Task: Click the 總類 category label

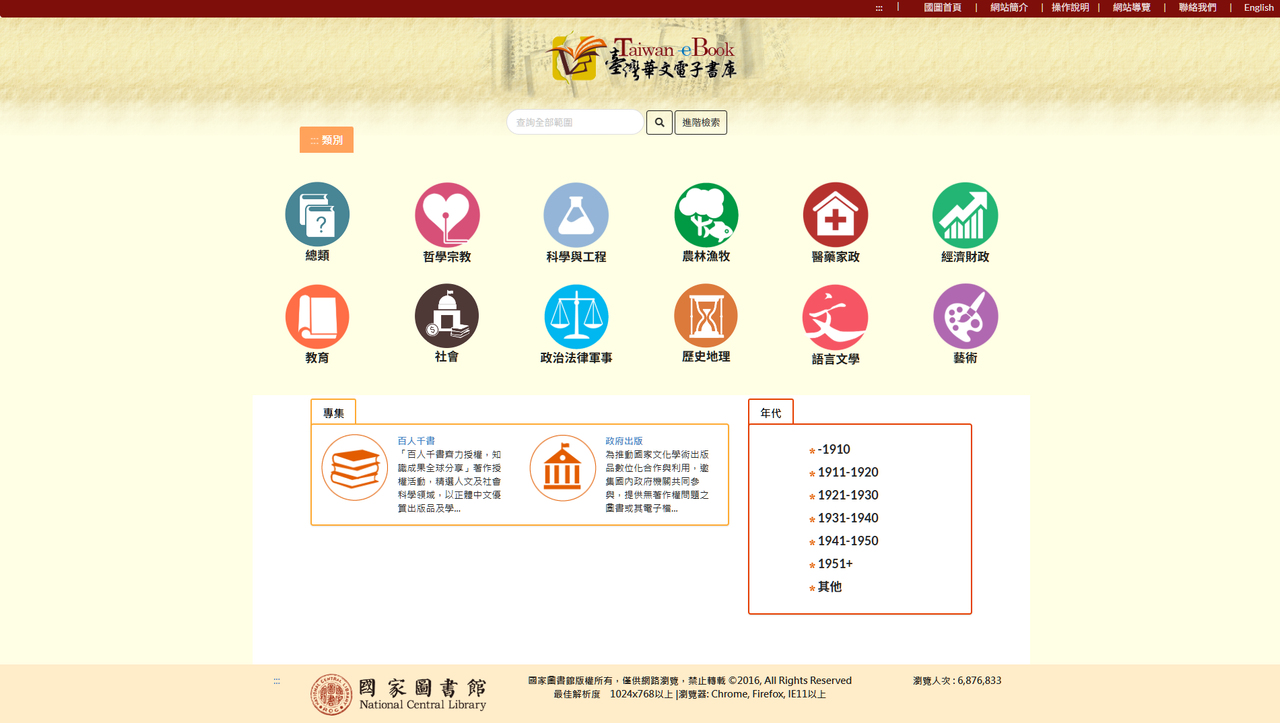Action: (317, 256)
